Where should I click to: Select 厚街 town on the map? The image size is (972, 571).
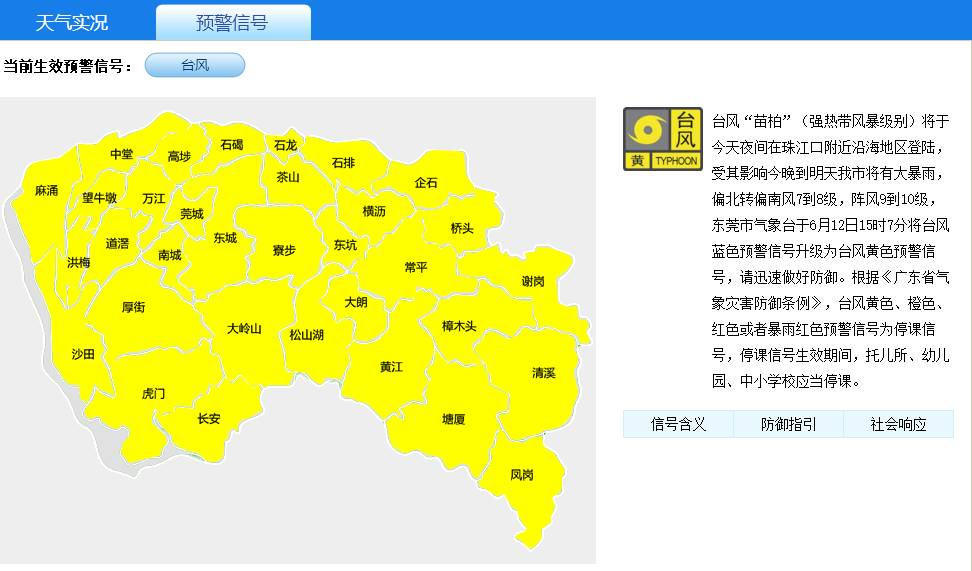click(x=133, y=307)
